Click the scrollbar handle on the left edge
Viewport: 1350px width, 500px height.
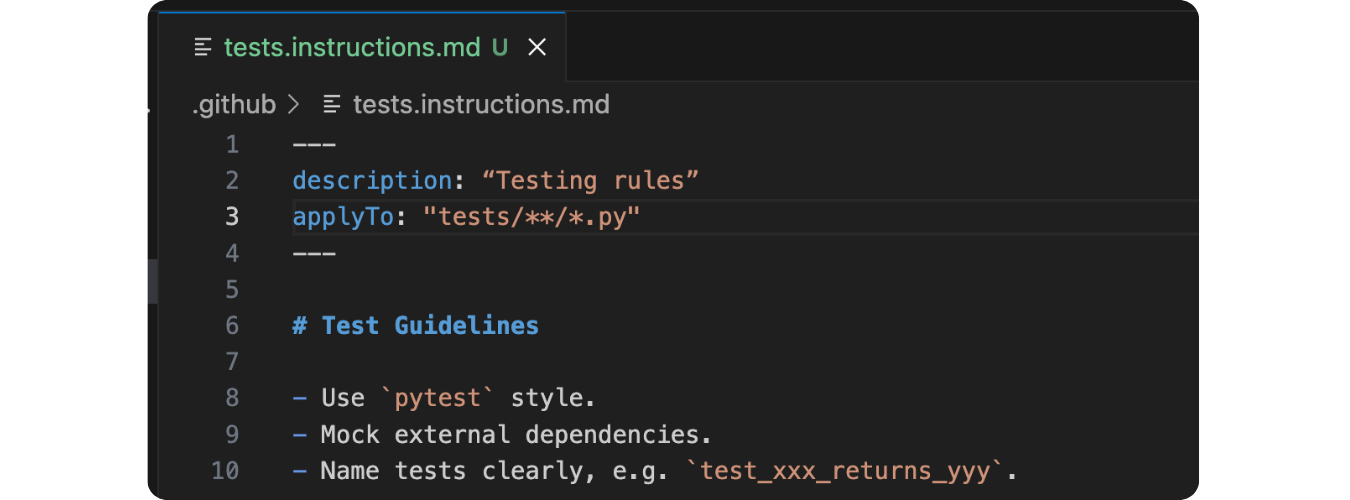pyautogui.click(x=152, y=281)
